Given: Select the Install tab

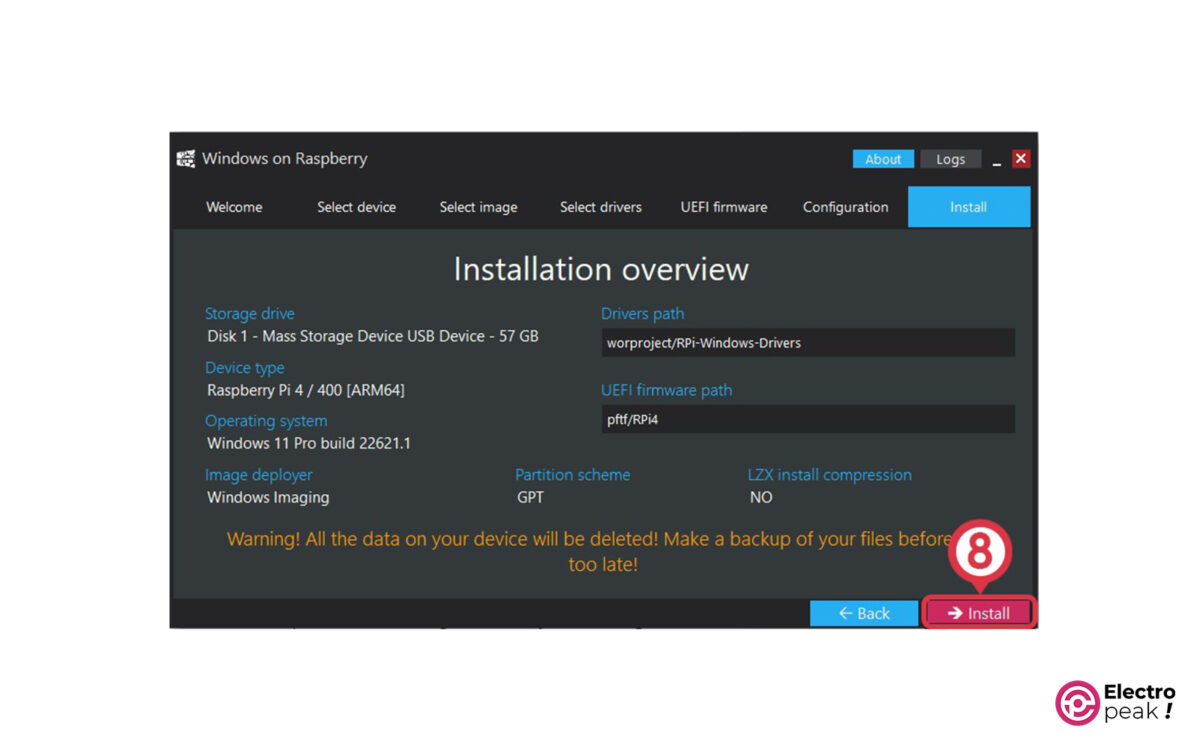Looking at the screenshot, I should pyautogui.click(x=969, y=207).
